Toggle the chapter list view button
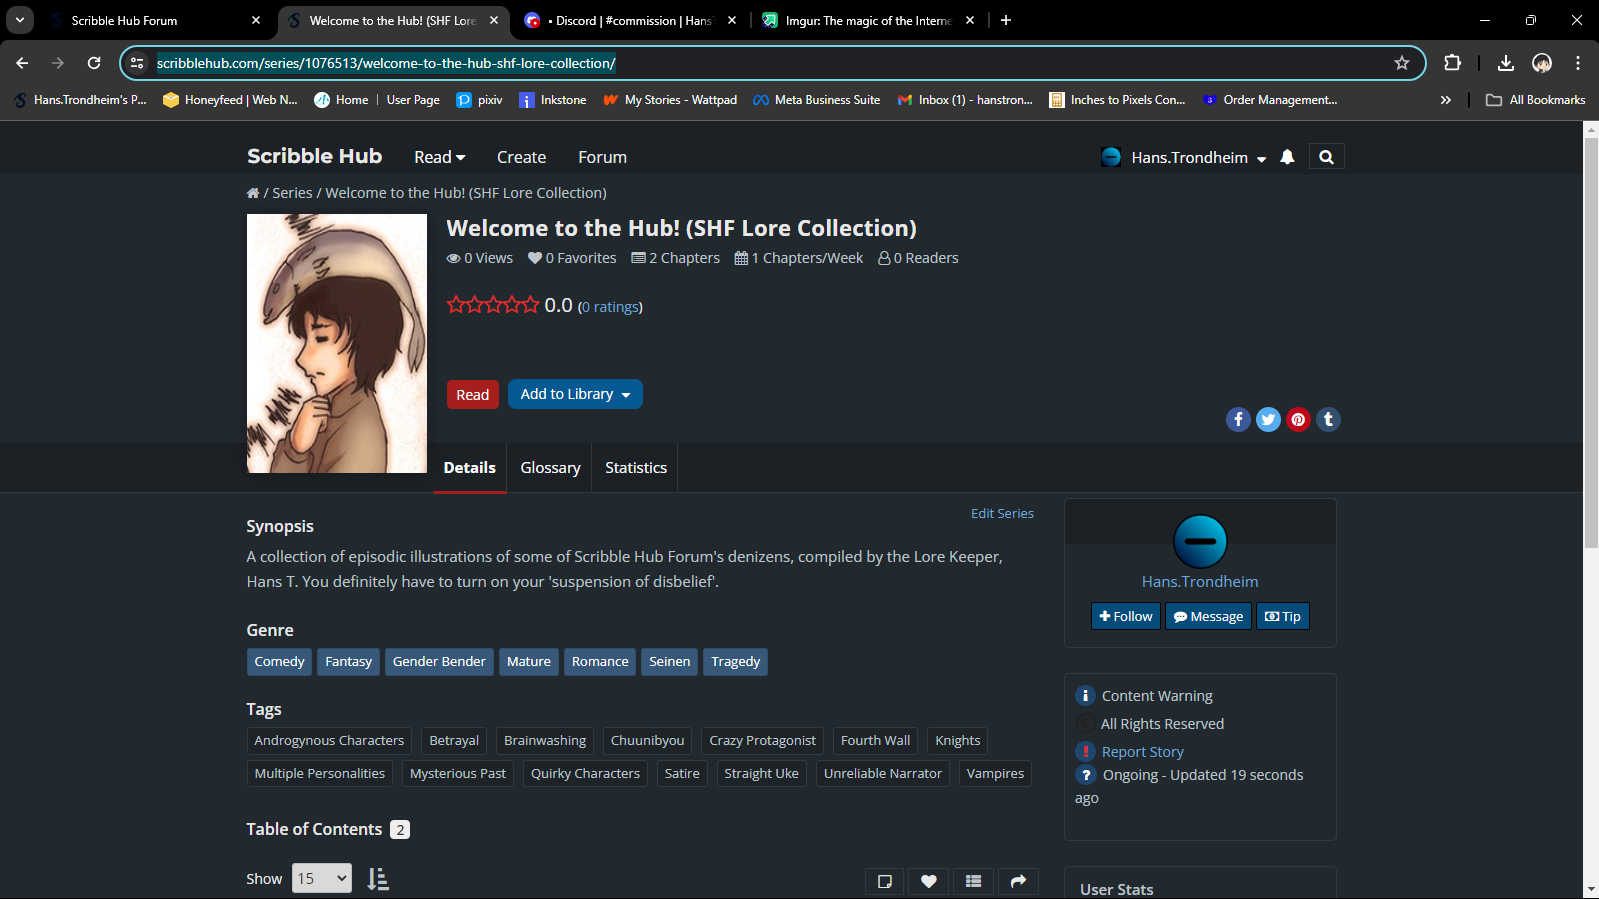Screen dimensions: 1599x899 pyautogui.click(x=973, y=881)
